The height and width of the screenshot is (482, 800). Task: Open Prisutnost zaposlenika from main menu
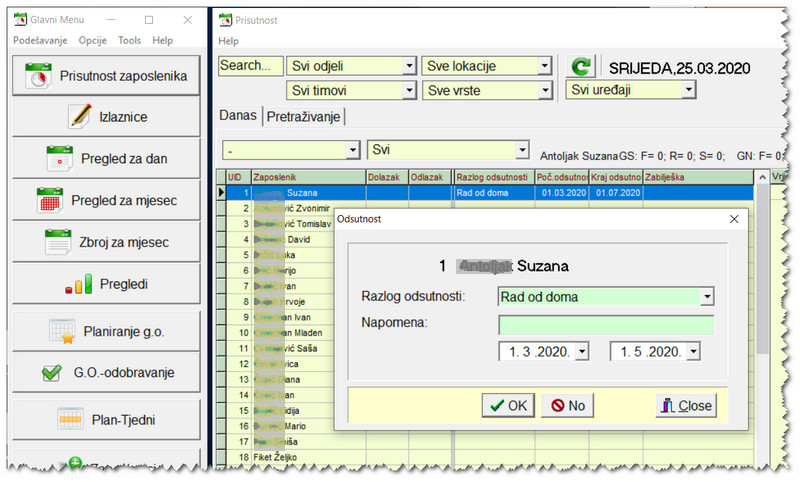coord(106,76)
